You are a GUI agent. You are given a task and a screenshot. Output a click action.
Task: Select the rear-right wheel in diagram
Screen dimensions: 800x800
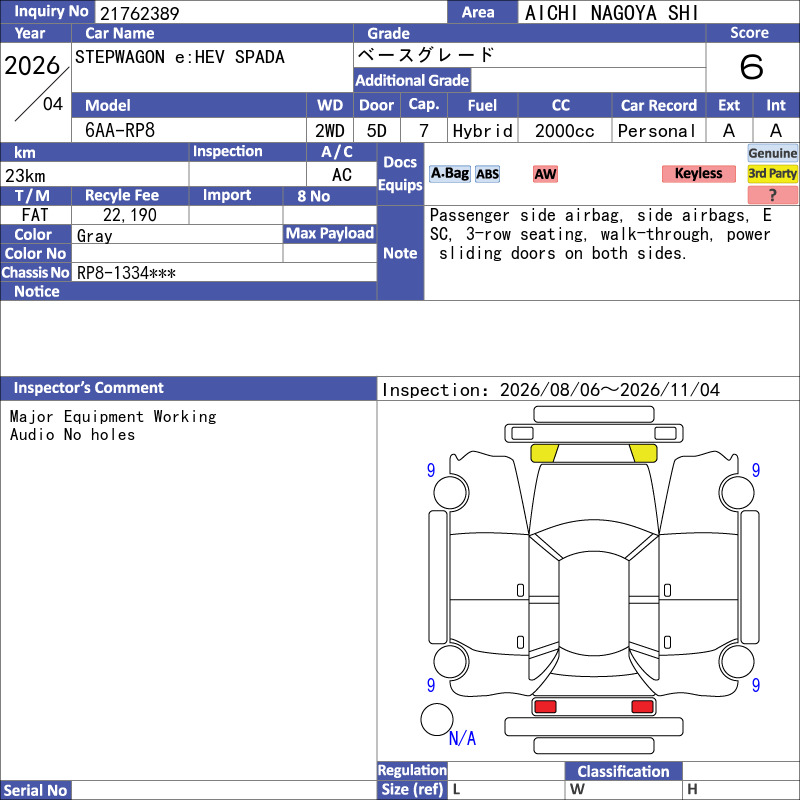pyautogui.click(x=737, y=661)
